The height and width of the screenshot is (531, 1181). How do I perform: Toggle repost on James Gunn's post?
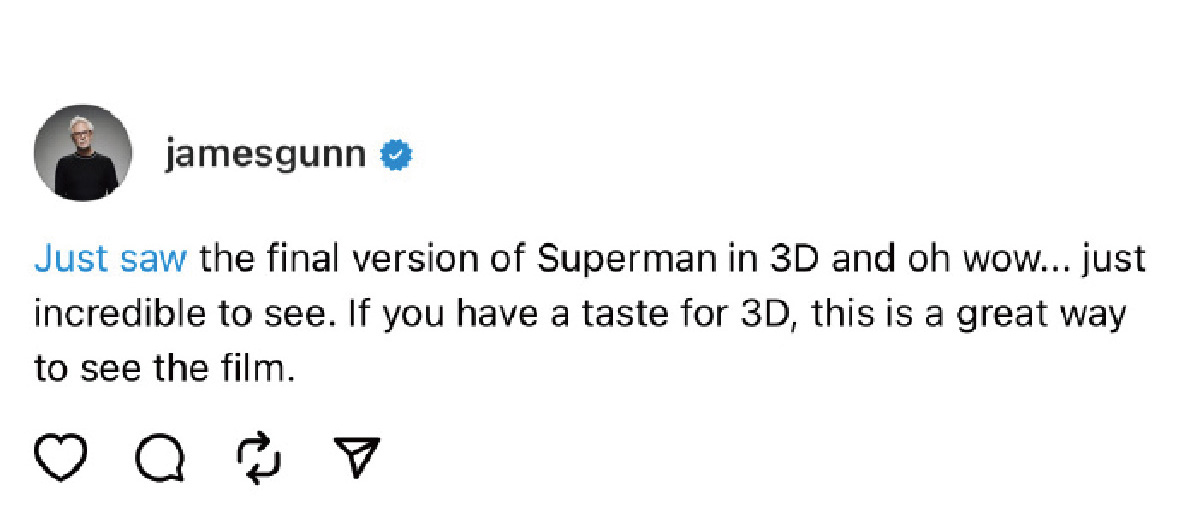259,457
